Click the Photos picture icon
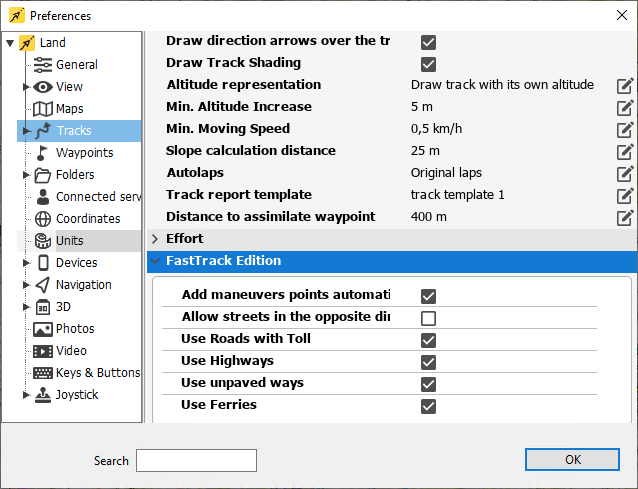638x489 pixels. coord(43,329)
